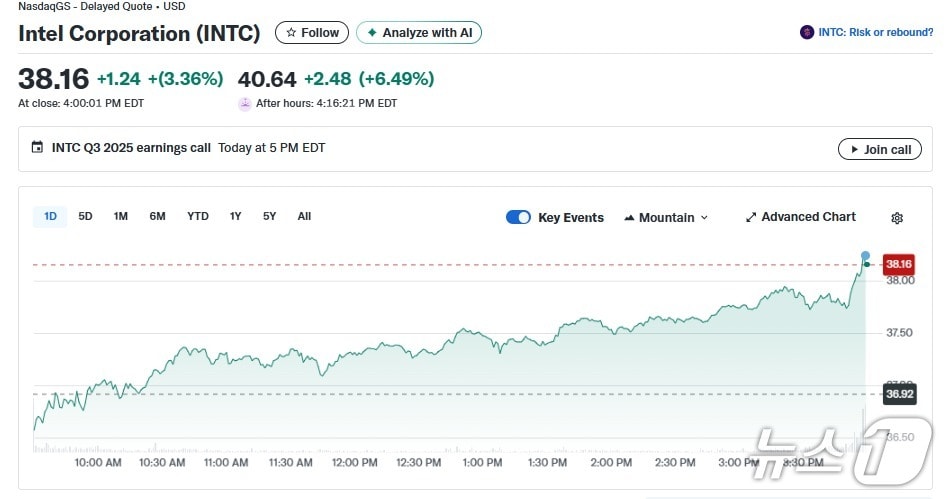Click the Analyze with AI button
Screen dimensions: 946x499
click(x=419, y=33)
